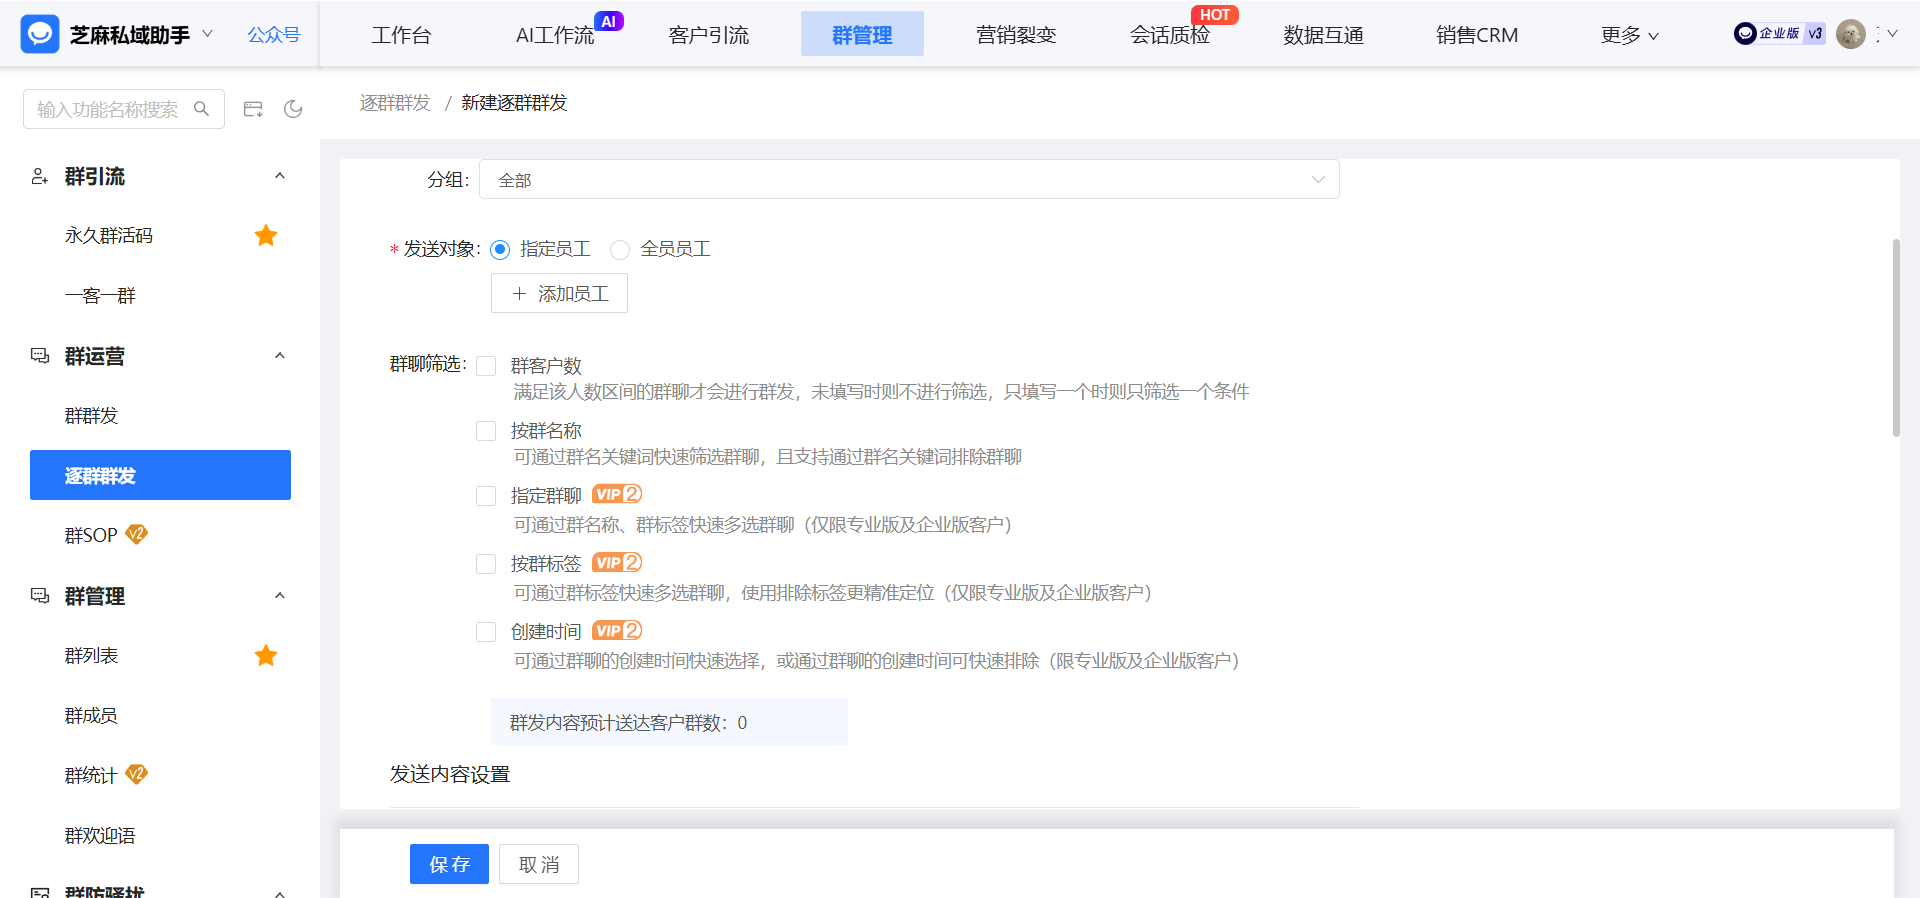Open the 更多 dropdown menu
The image size is (1920, 898).
point(1629,35)
